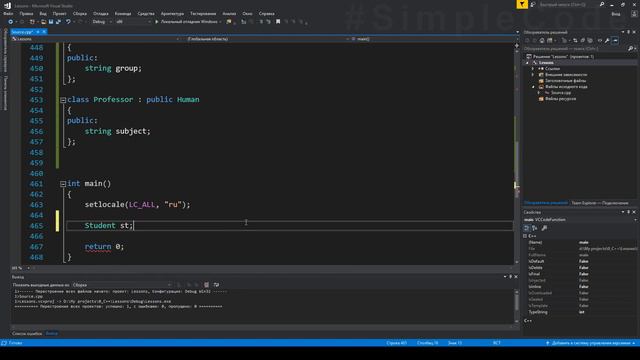
Task: Start debugging with green play icon
Action: (156, 22)
